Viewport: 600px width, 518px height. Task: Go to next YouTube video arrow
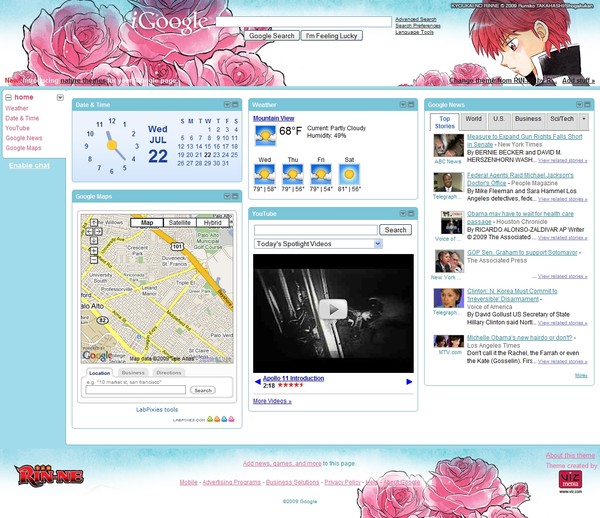click(409, 381)
